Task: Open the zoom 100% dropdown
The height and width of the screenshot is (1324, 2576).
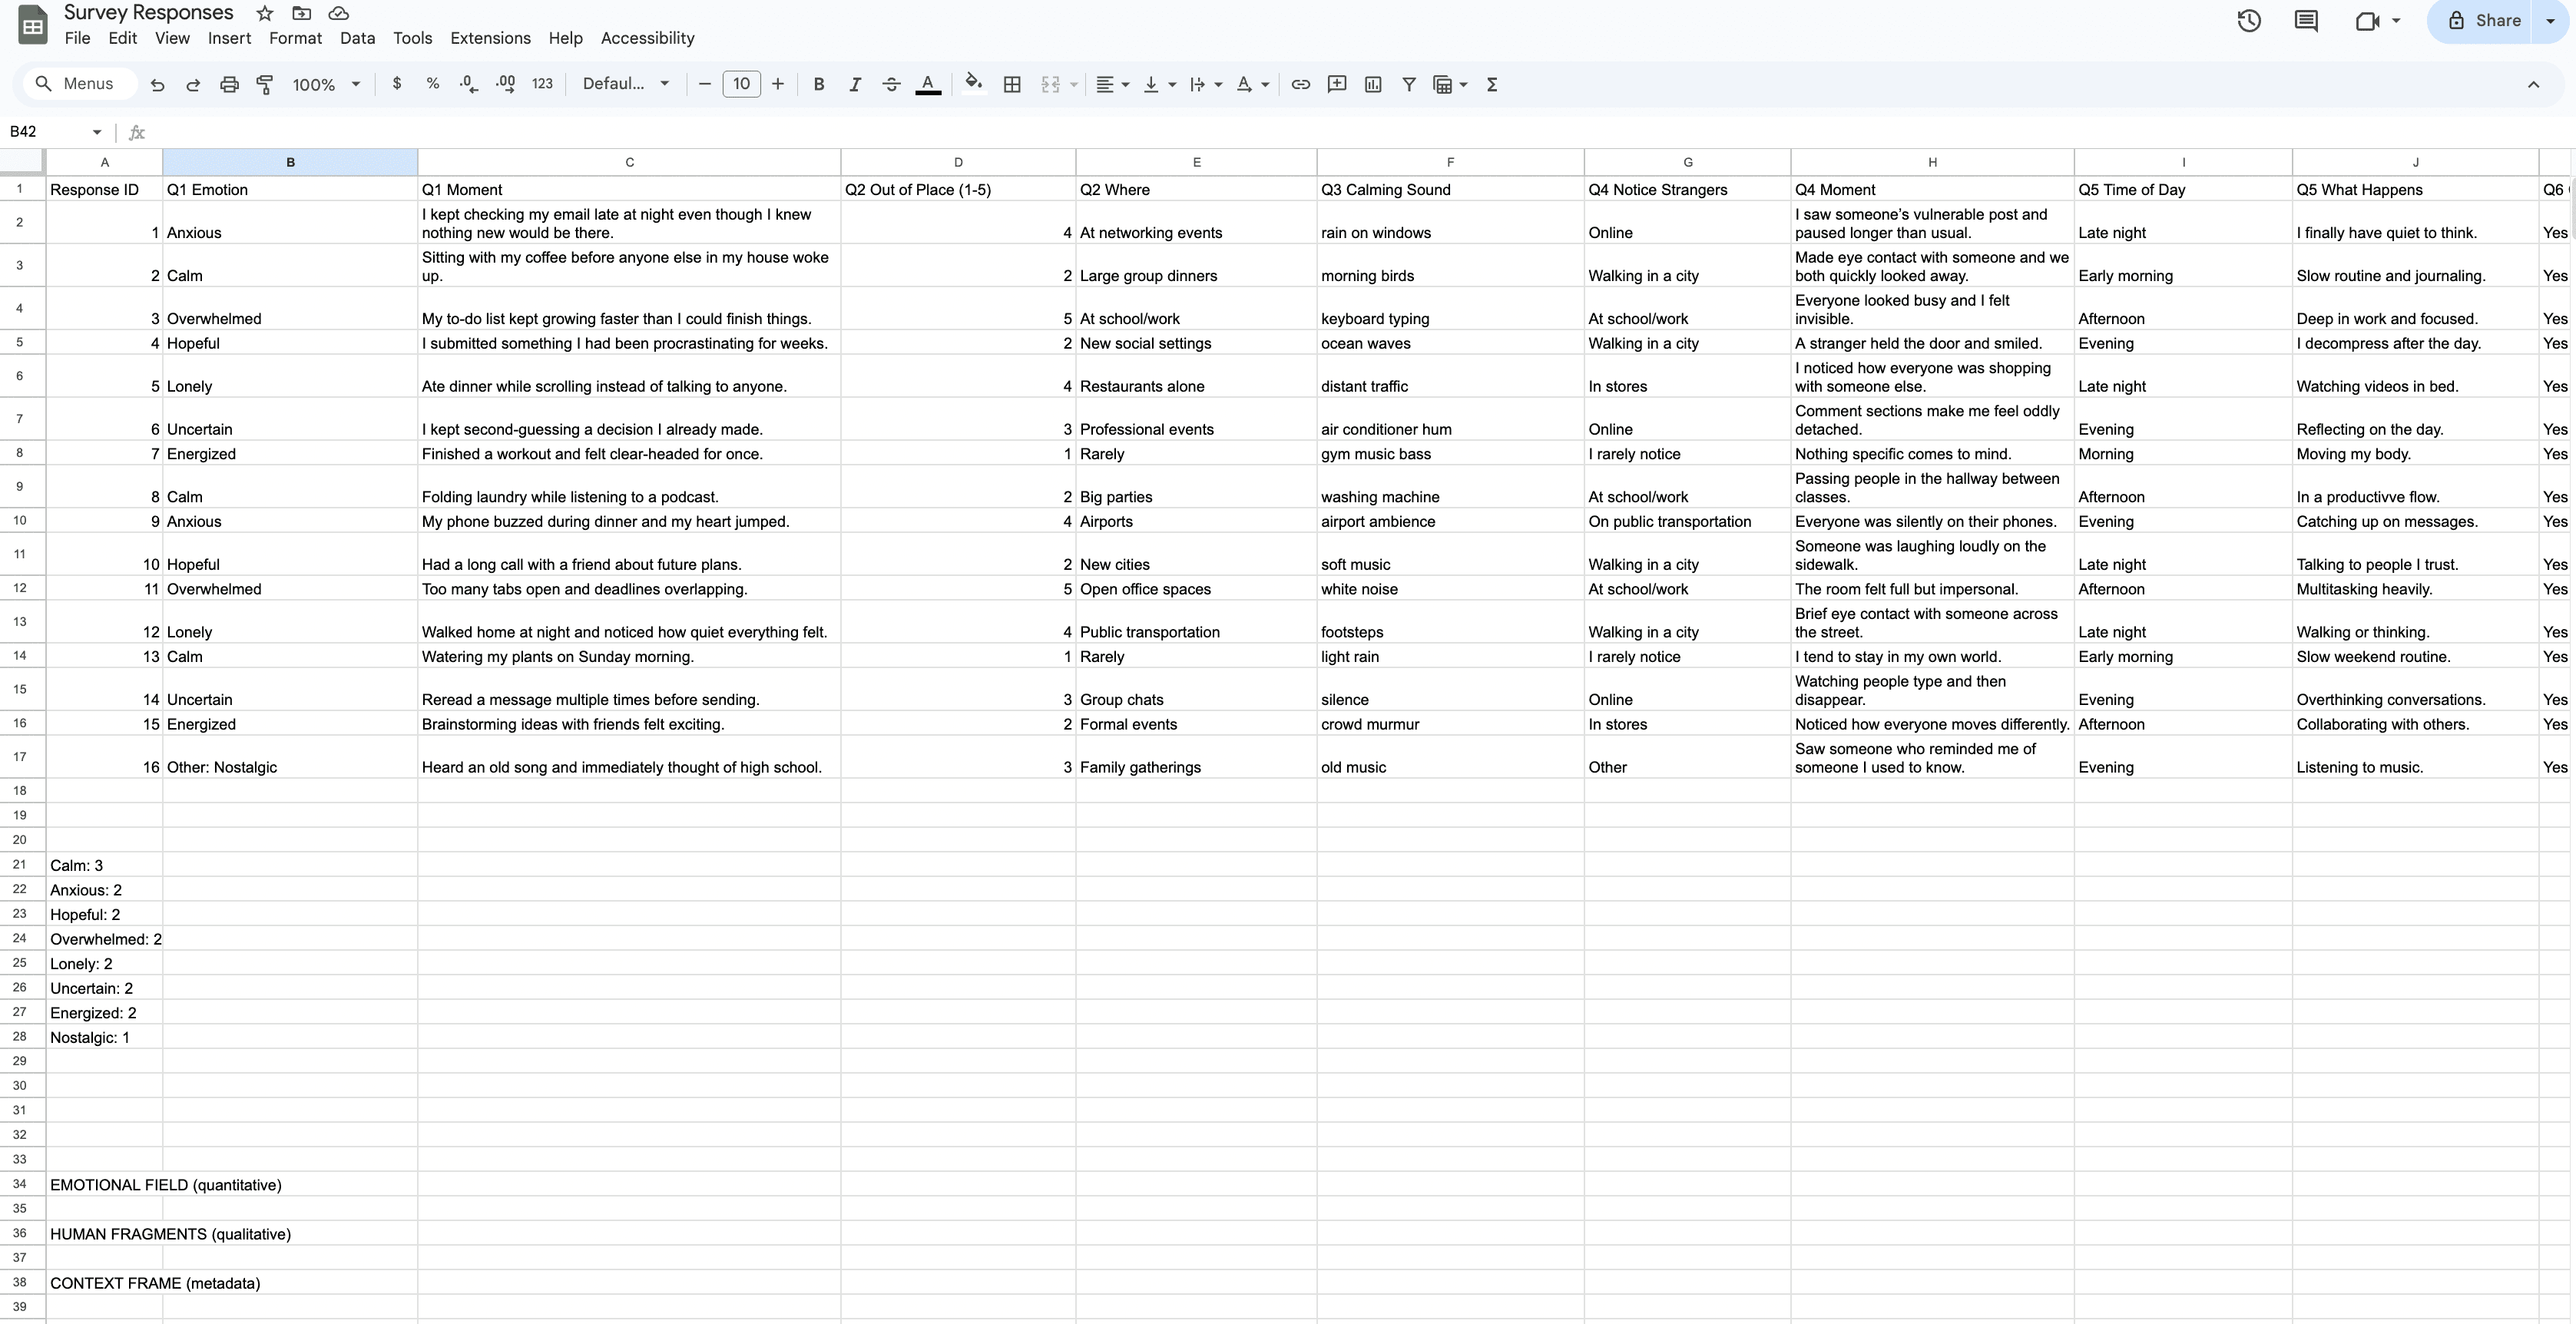Action: pyautogui.click(x=325, y=85)
